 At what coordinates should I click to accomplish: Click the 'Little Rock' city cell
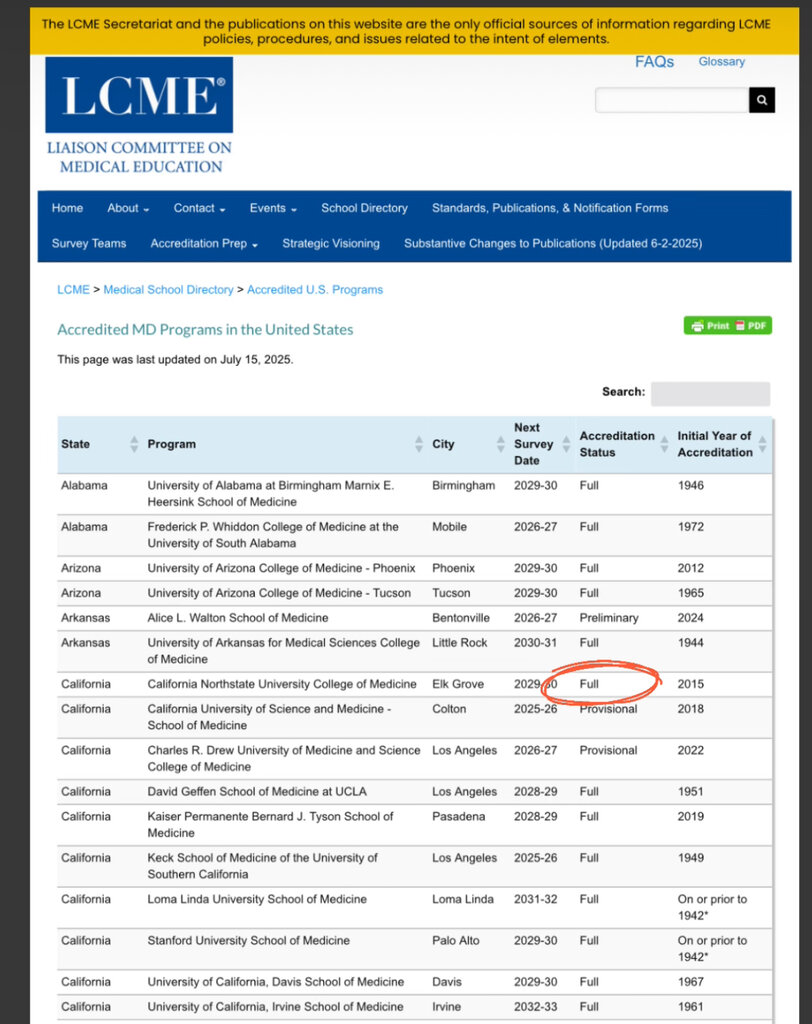(459, 643)
